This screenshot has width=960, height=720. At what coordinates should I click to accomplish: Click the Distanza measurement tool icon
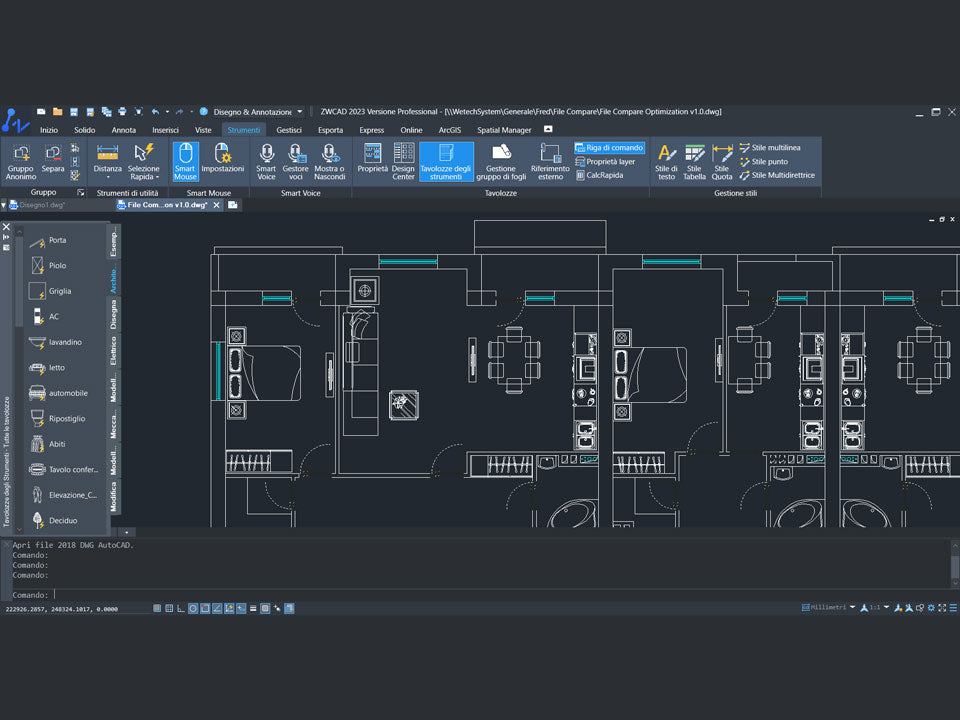tap(108, 153)
